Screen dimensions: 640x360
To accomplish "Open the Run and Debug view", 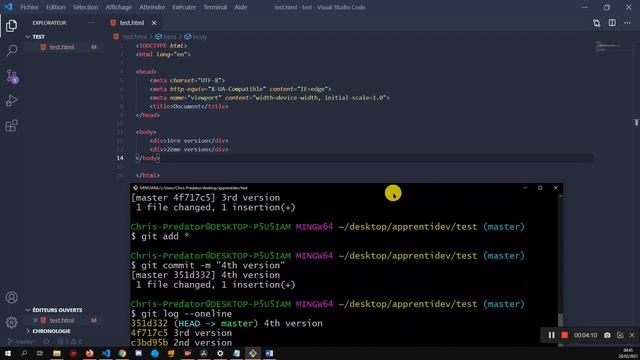I will [x=11, y=100].
